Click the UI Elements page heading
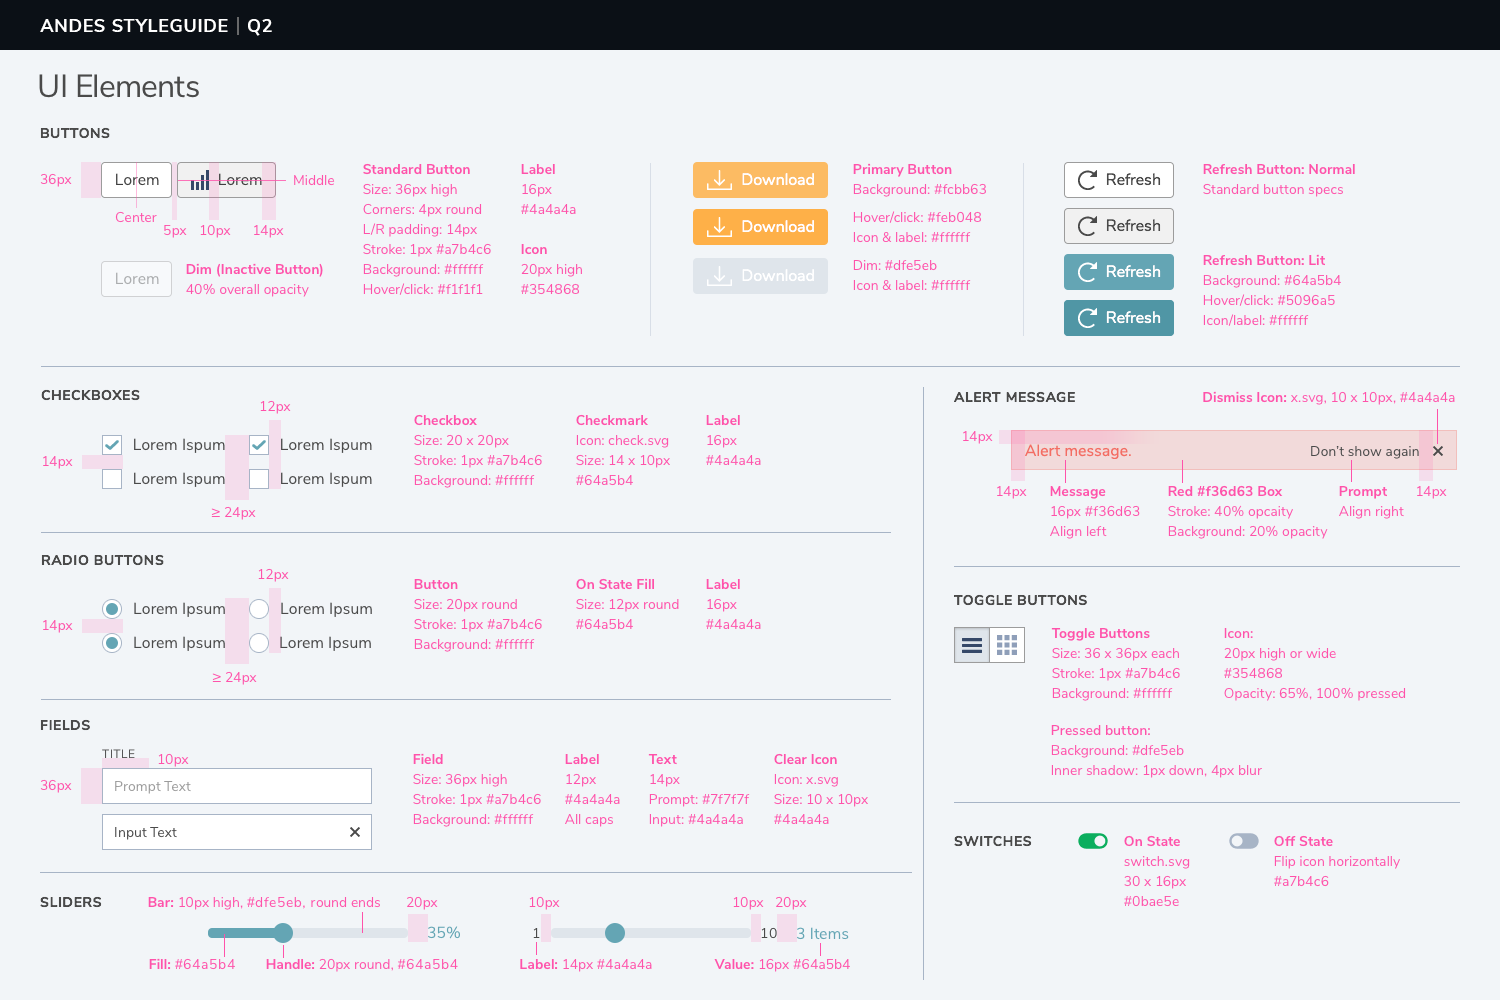The width and height of the screenshot is (1500, 1000). (119, 87)
